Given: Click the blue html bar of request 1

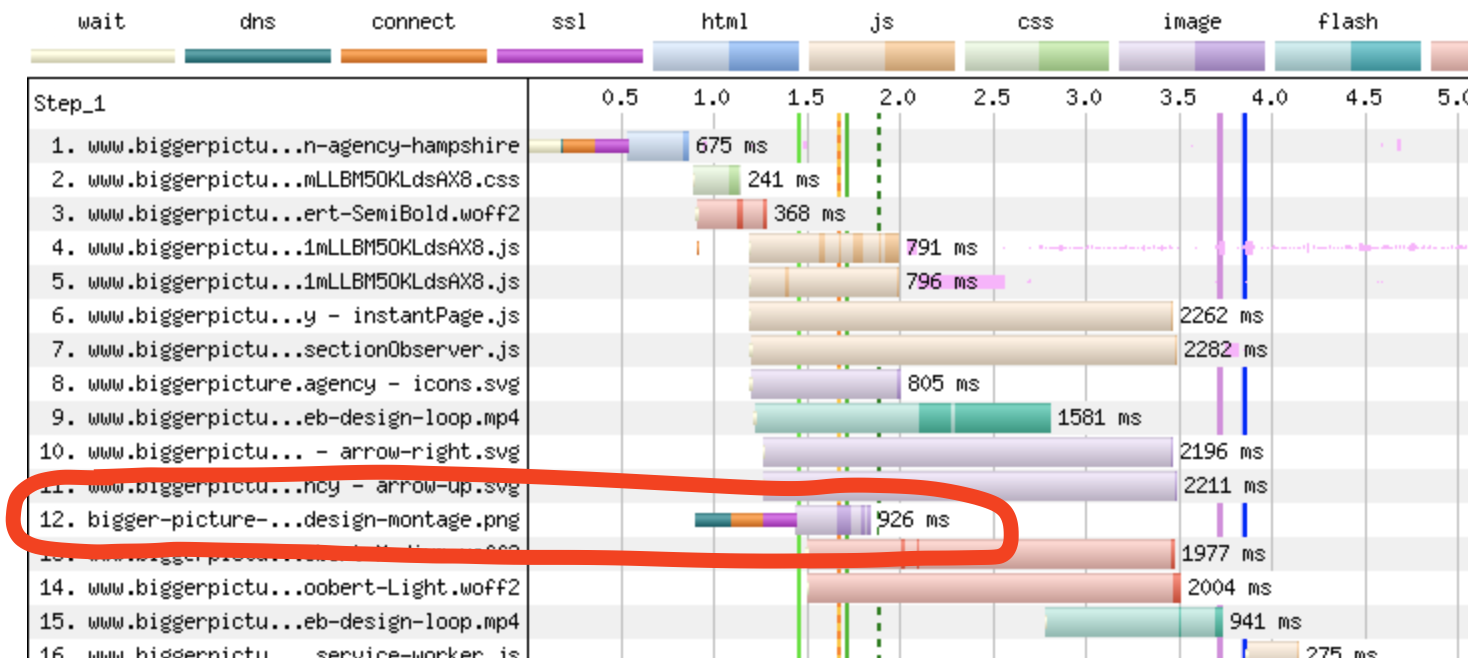Looking at the screenshot, I should click(x=659, y=146).
